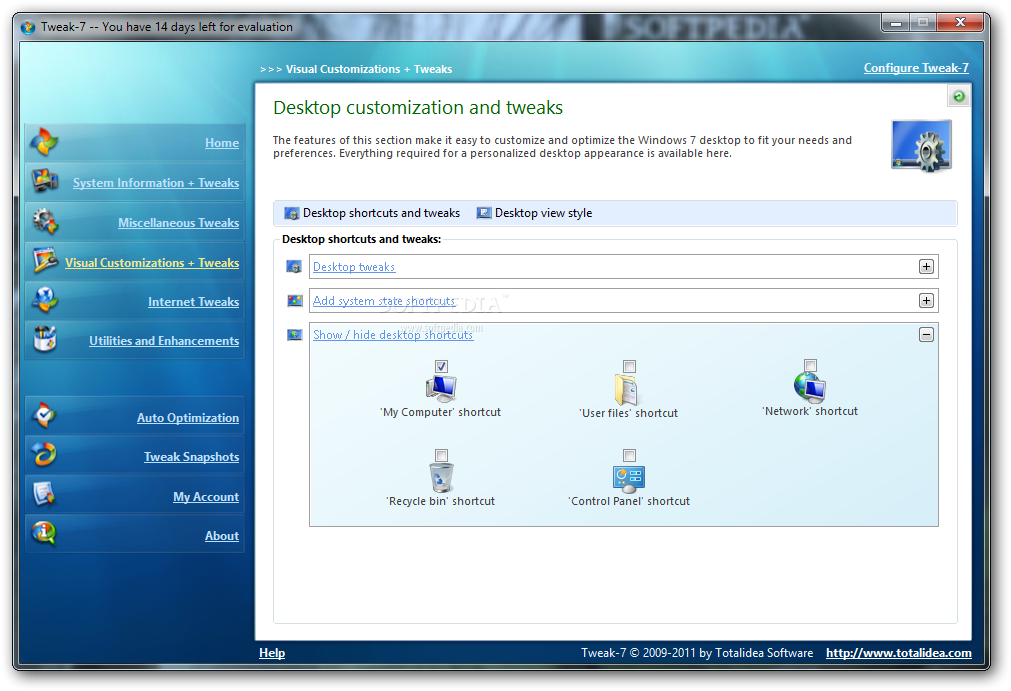
Task: Open the About link
Action: pos(222,536)
